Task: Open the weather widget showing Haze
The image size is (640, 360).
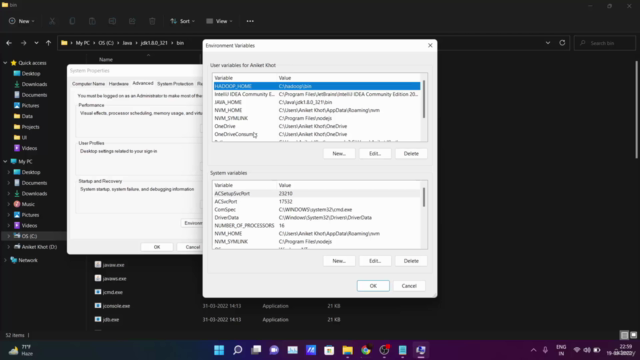Action: click(20, 350)
